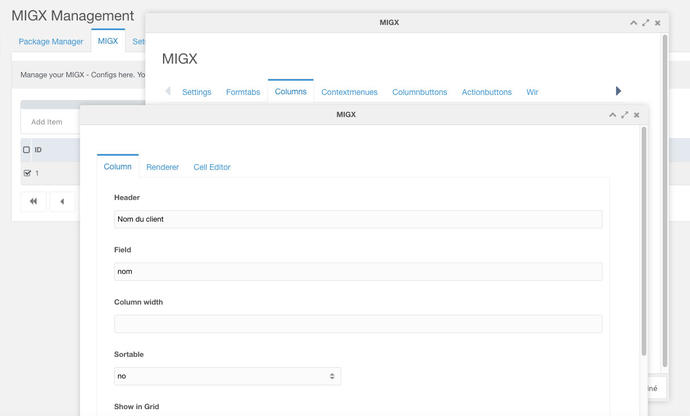Viewport: 690px width, 416px height.
Task: Select the Columns tab in MIGX window
Action: (x=290, y=92)
